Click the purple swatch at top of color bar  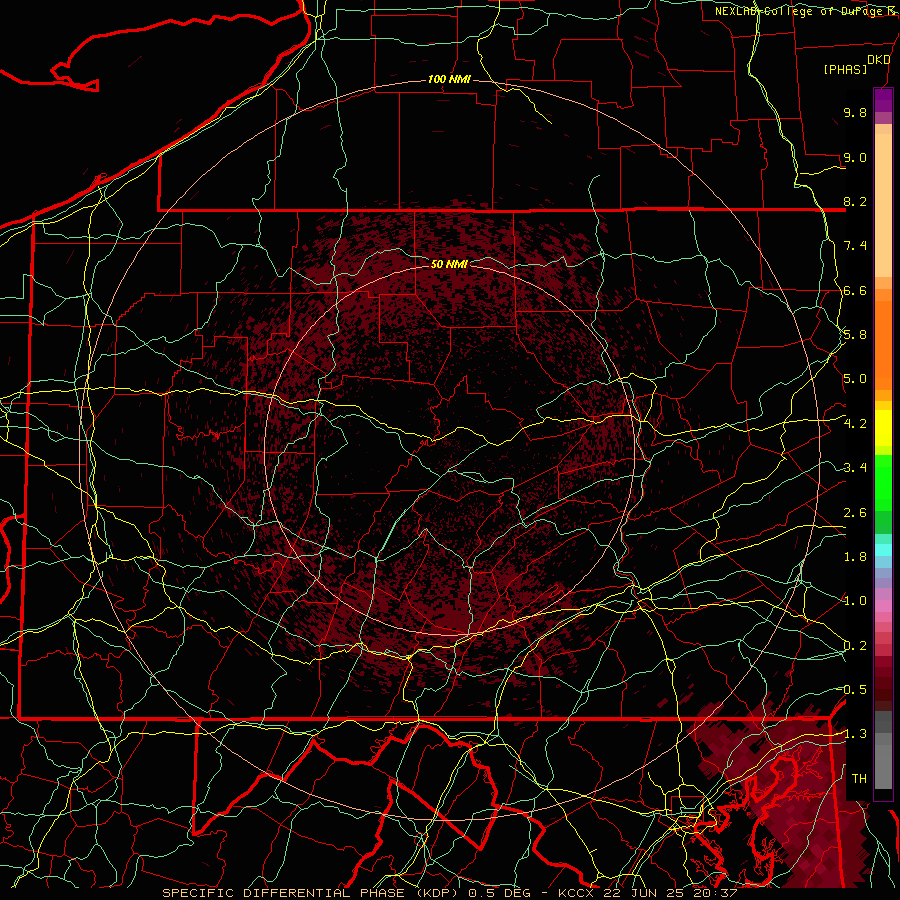pos(883,100)
